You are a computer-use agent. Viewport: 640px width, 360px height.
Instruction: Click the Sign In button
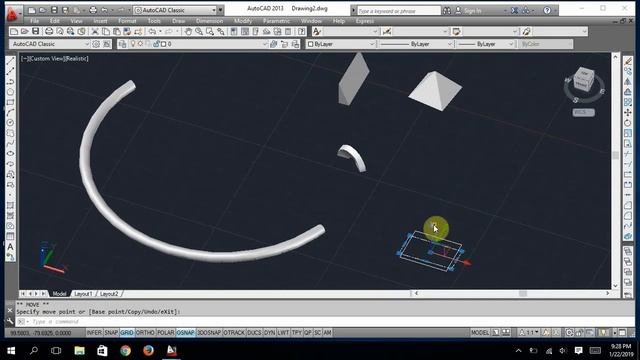point(468,11)
